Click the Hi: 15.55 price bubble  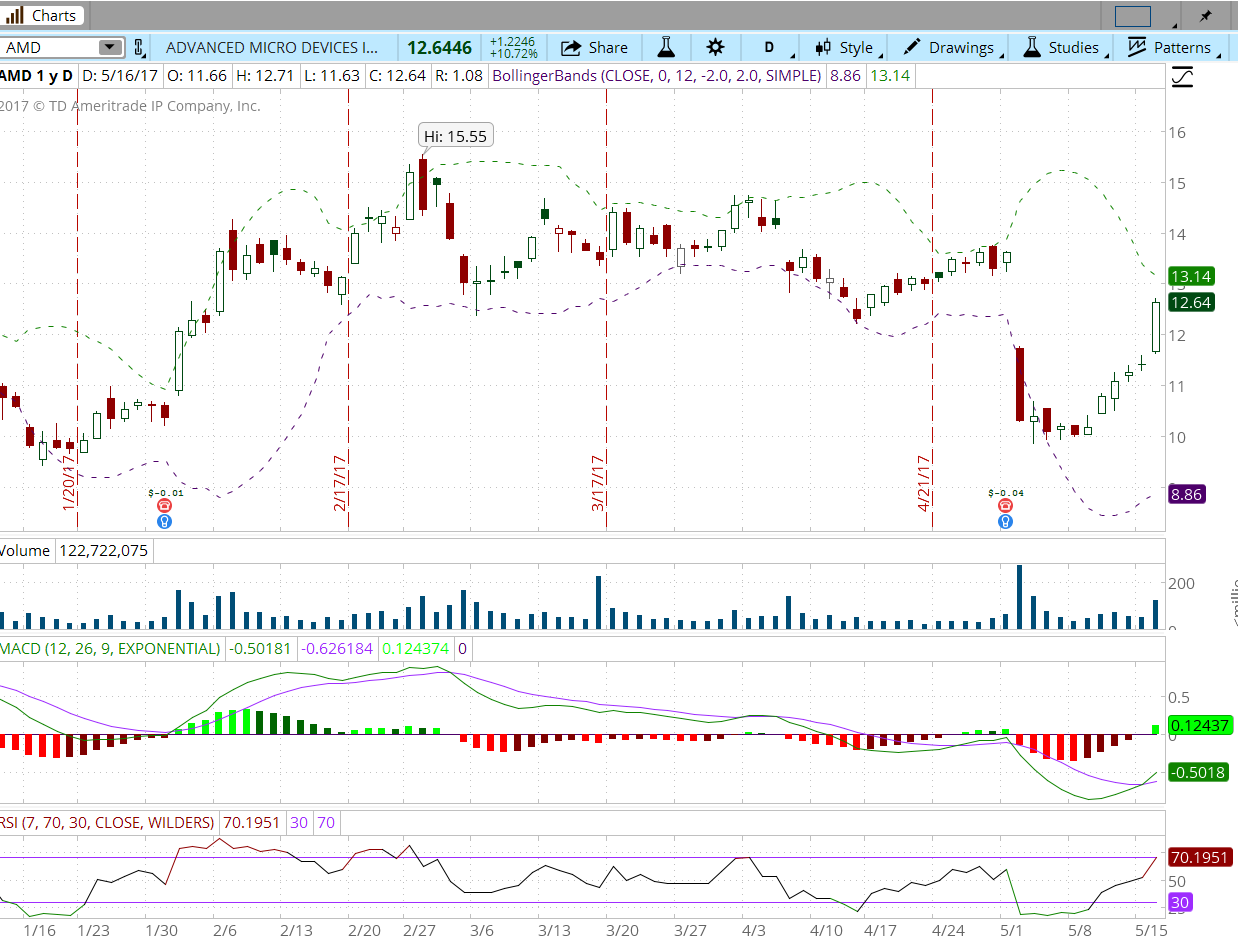(455, 137)
